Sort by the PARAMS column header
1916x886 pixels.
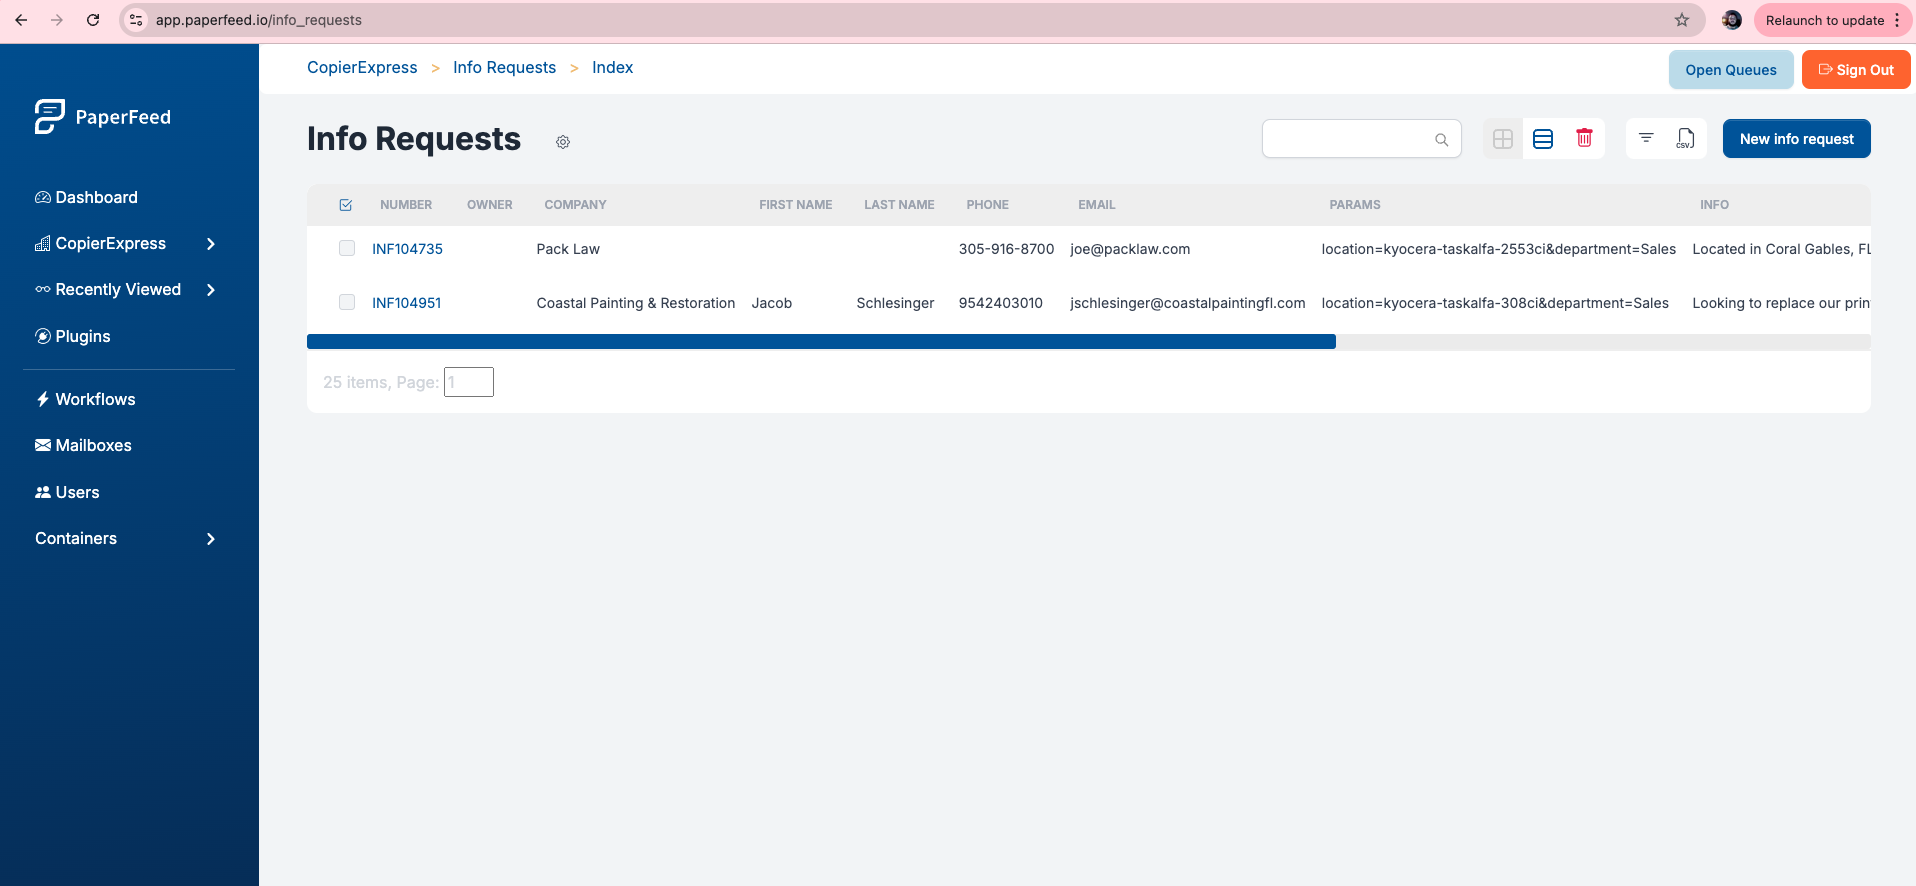(x=1354, y=205)
